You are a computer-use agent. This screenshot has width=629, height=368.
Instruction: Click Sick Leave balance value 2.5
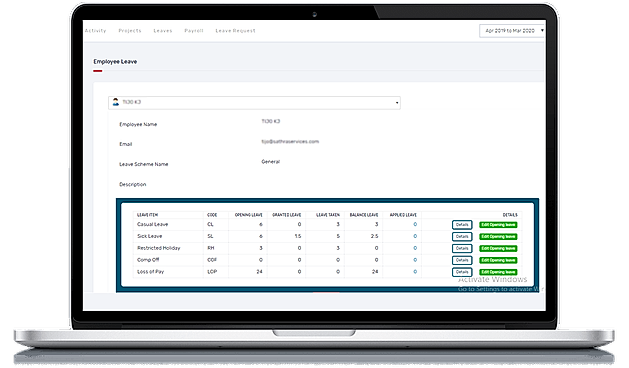pyautogui.click(x=374, y=236)
